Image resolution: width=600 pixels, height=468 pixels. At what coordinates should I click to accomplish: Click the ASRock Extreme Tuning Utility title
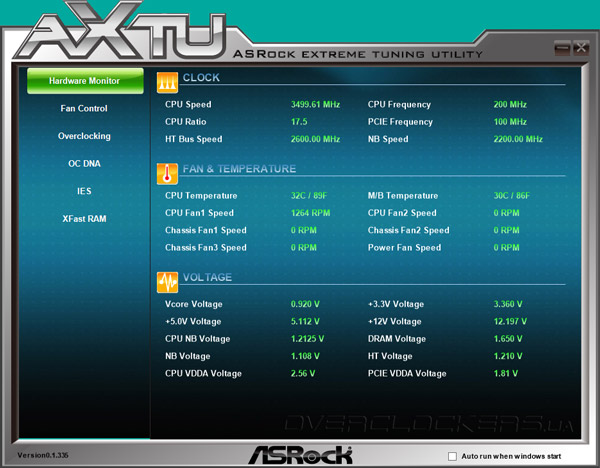click(358, 54)
